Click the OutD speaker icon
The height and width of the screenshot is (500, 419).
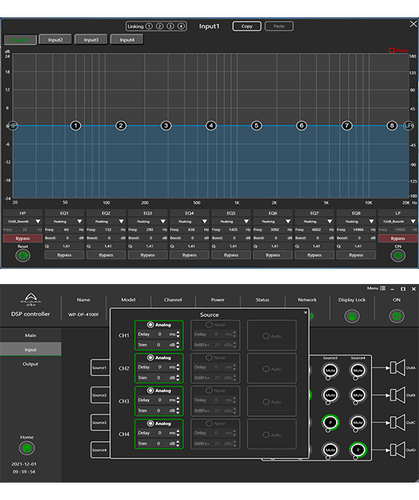(x=397, y=450)
